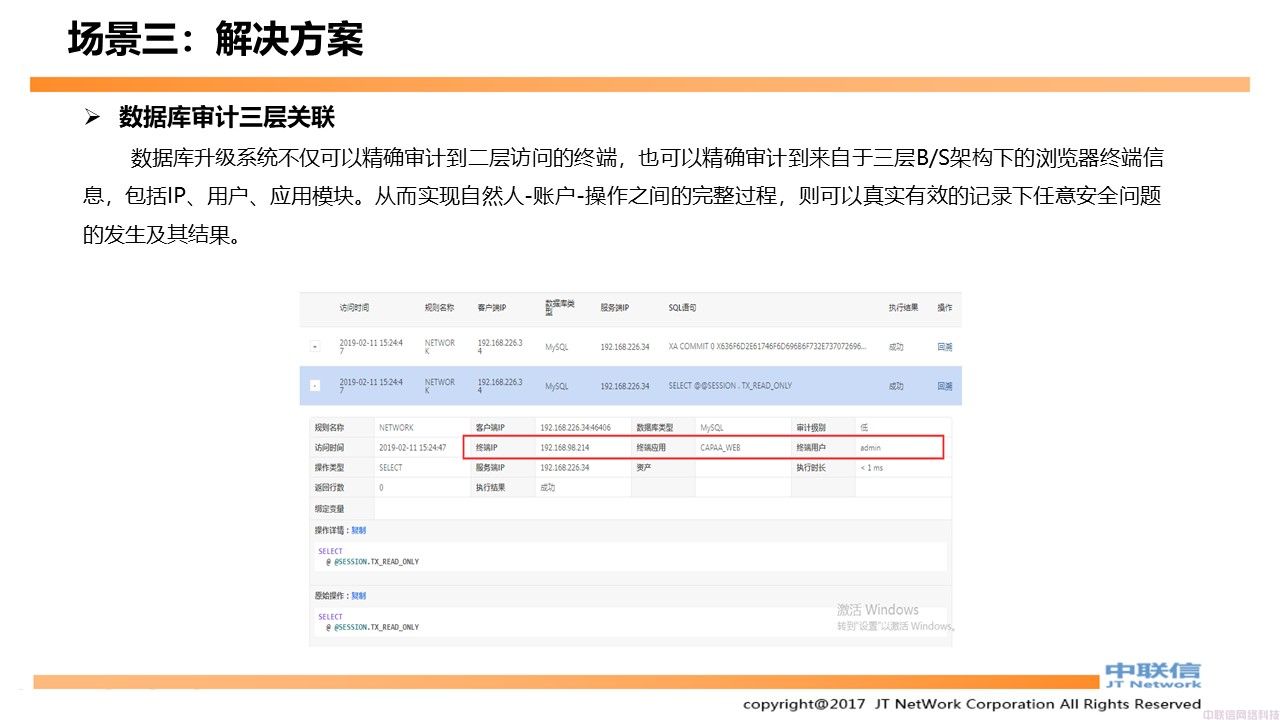Click terminal IP value 192.168.98.214
Screen dimensions: 1280x720
coord(564,448)
